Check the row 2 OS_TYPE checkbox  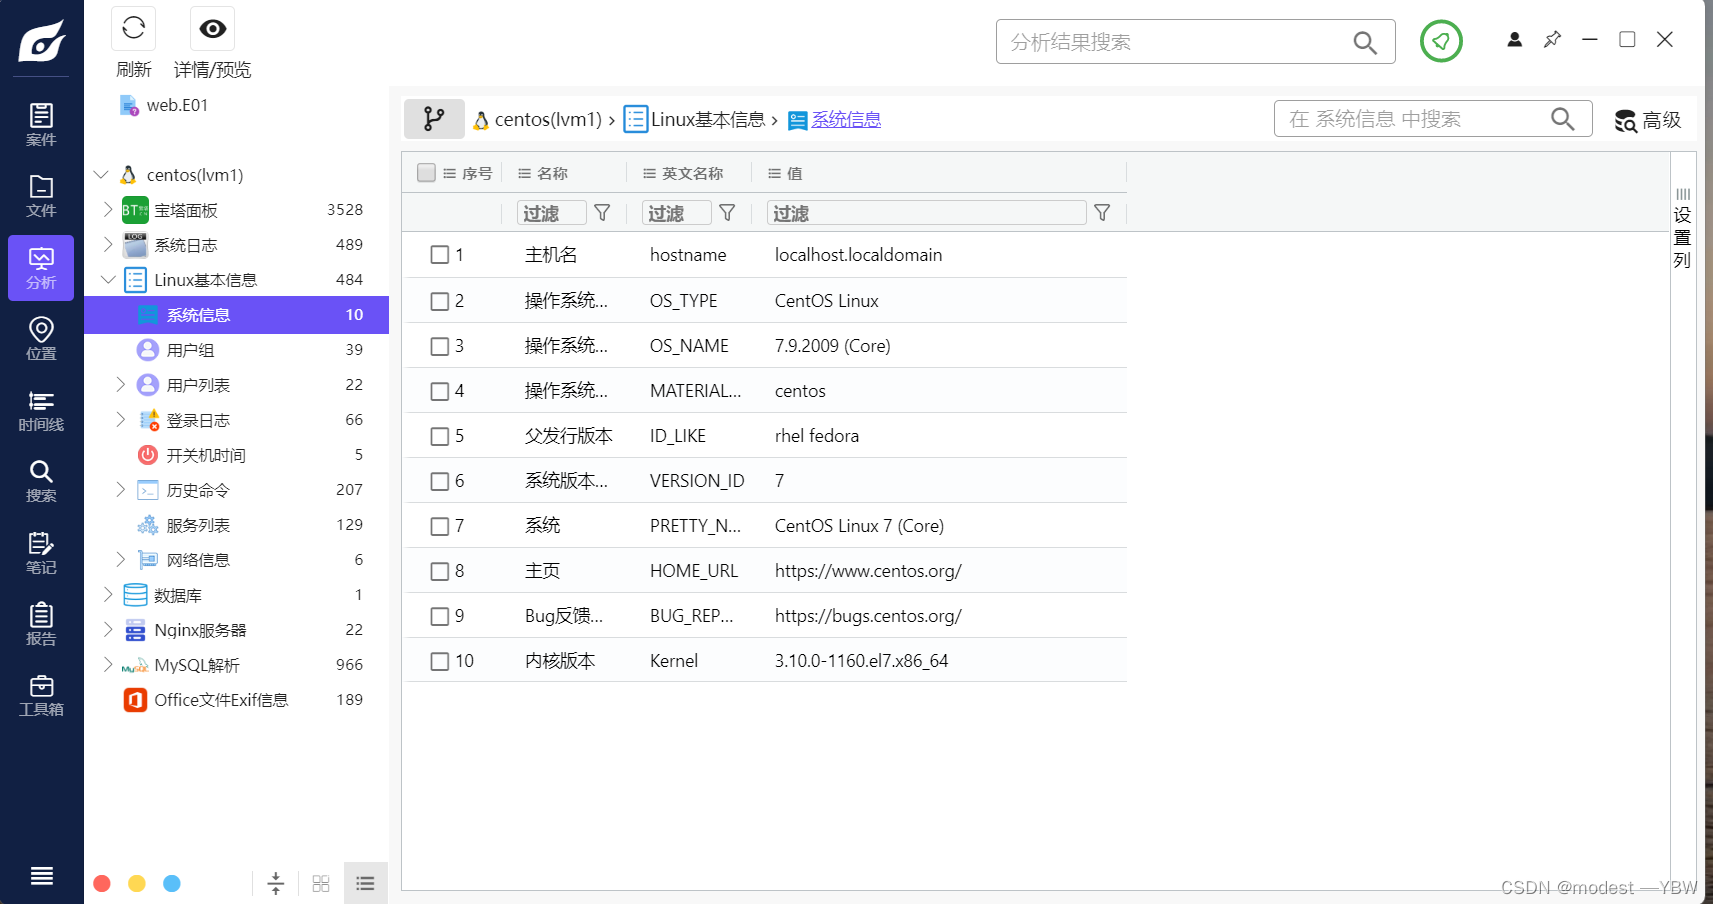coord(440,301)
